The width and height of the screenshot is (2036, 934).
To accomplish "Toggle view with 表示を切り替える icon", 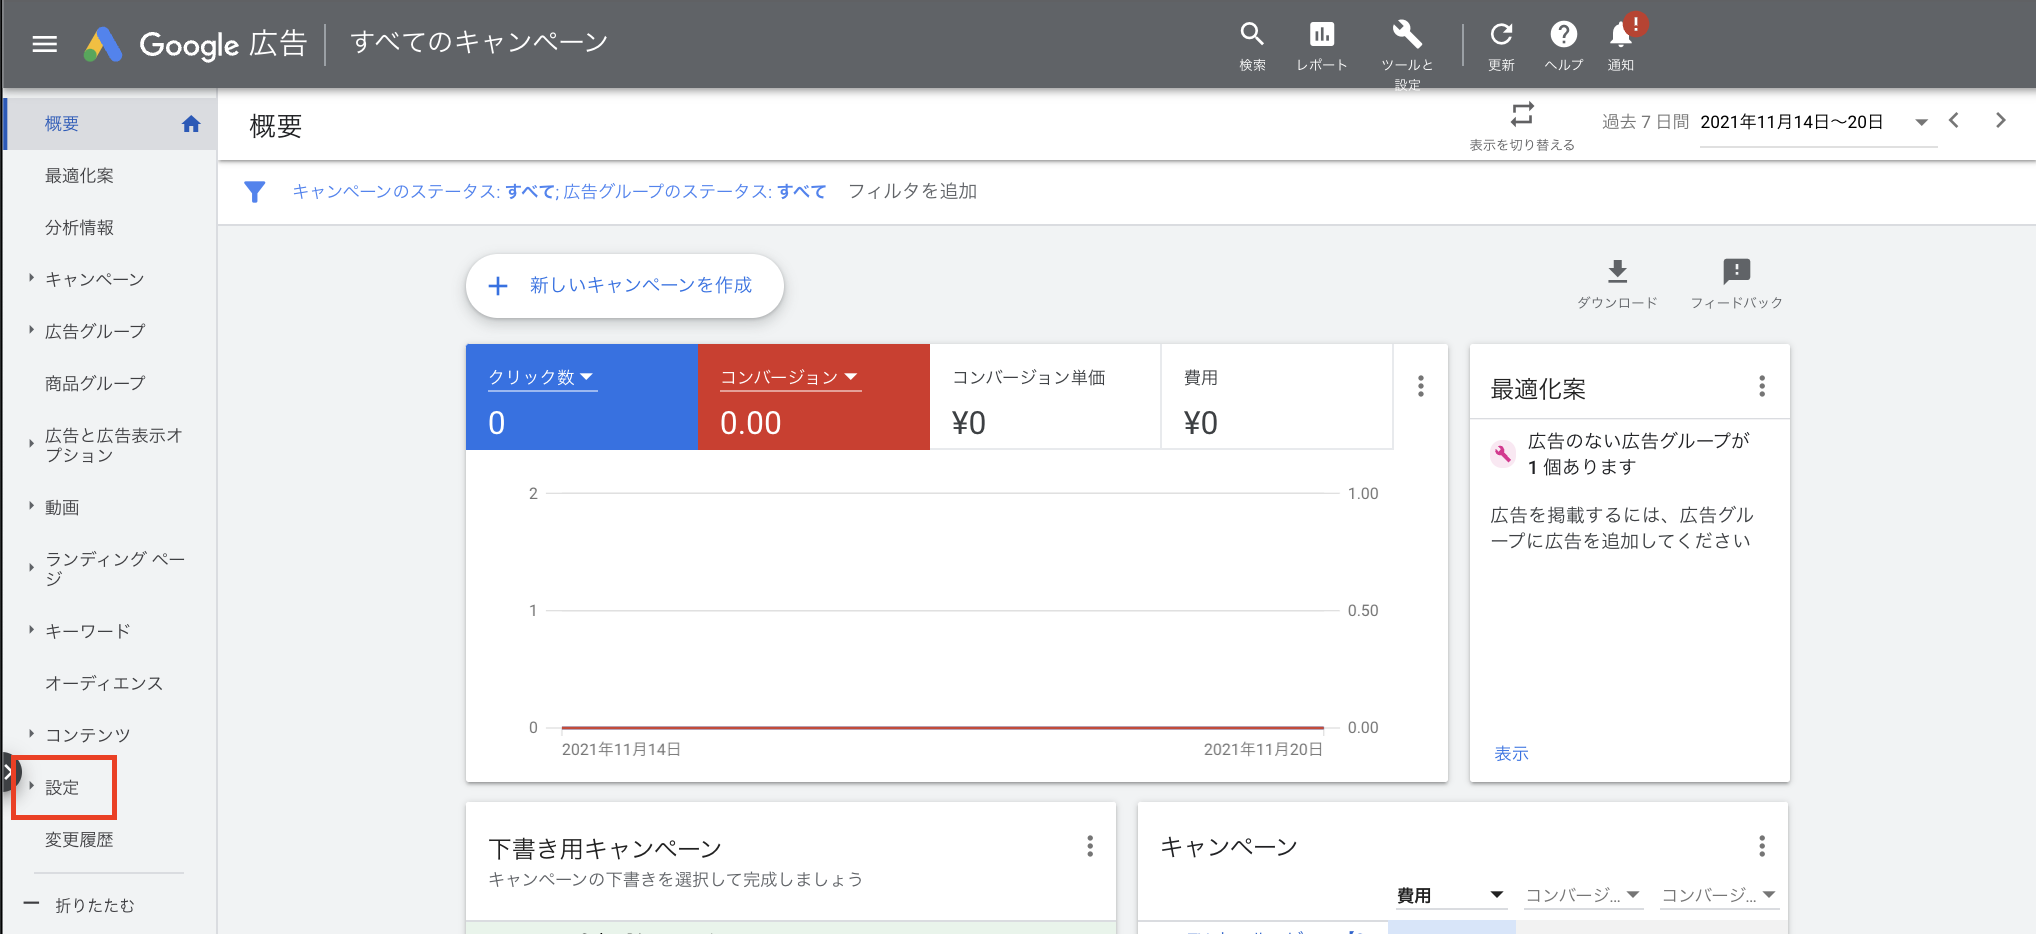I will 1521,115.
